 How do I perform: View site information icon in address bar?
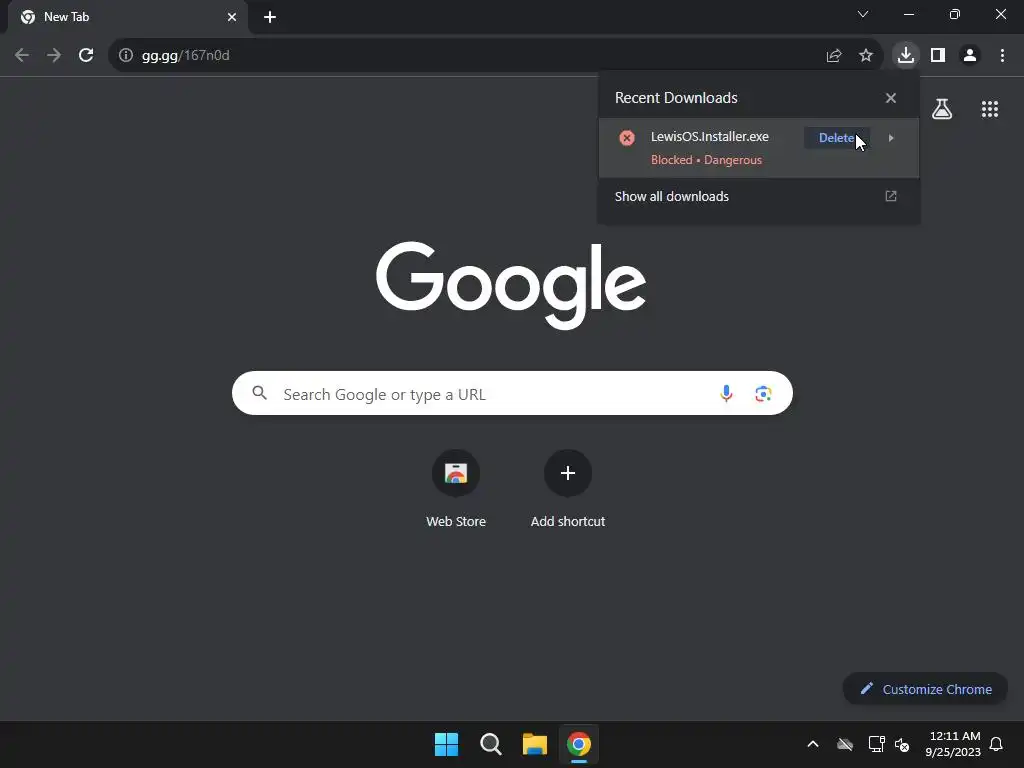pyautogui.click(x=126, y=56)
